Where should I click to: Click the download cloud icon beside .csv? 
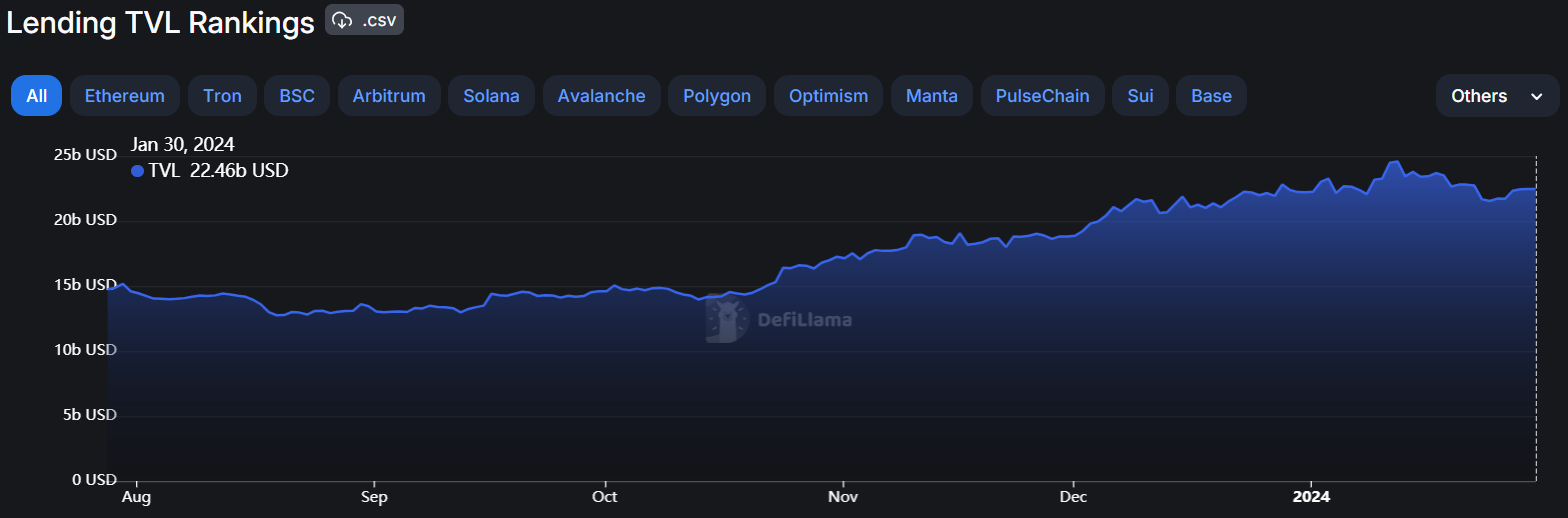(343, 20)
